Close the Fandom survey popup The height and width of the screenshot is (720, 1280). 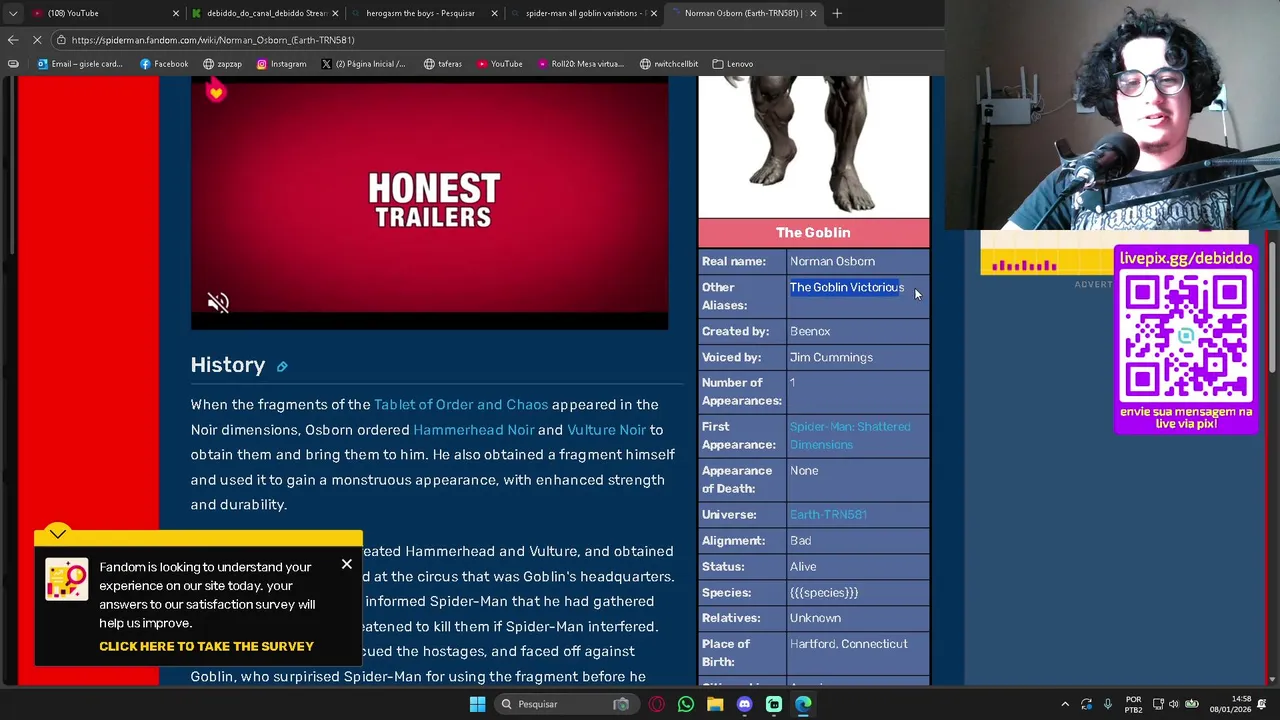point(347,565)
